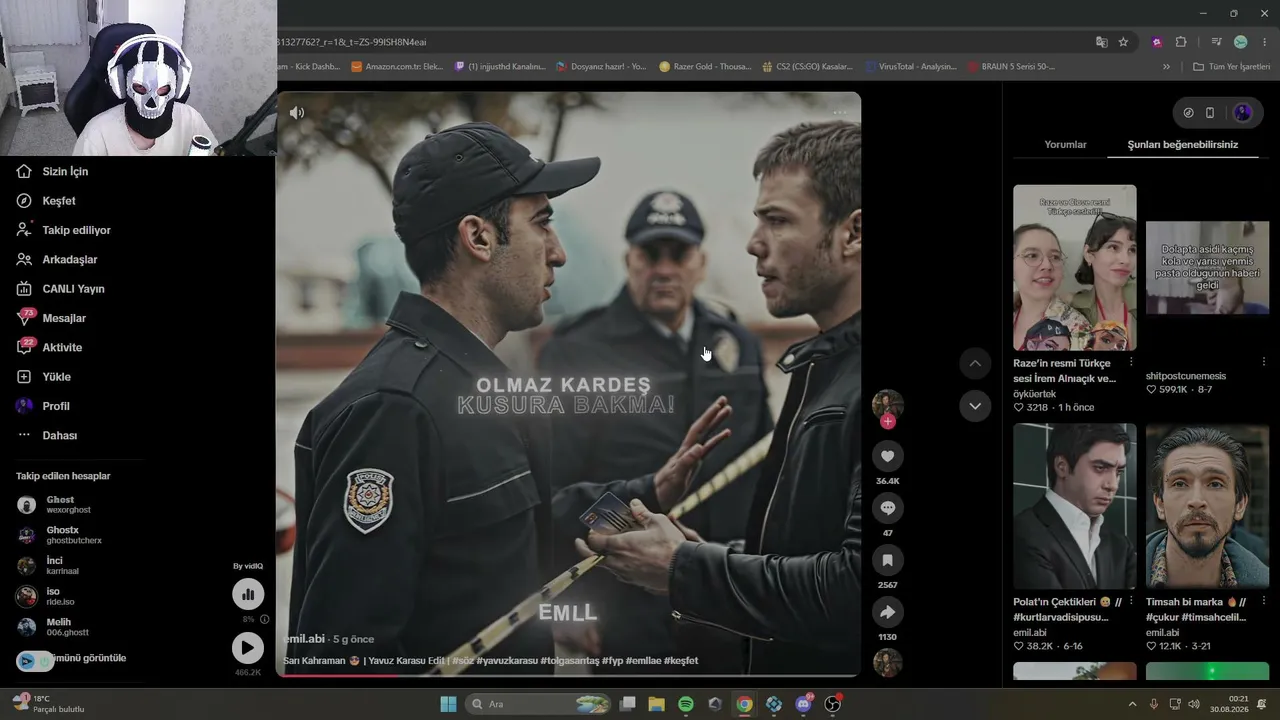Open options for Polat'ın Çektikleri card
Image resolution: width=1280 pixels, height=720 pixels.
tap(1131, 601)
